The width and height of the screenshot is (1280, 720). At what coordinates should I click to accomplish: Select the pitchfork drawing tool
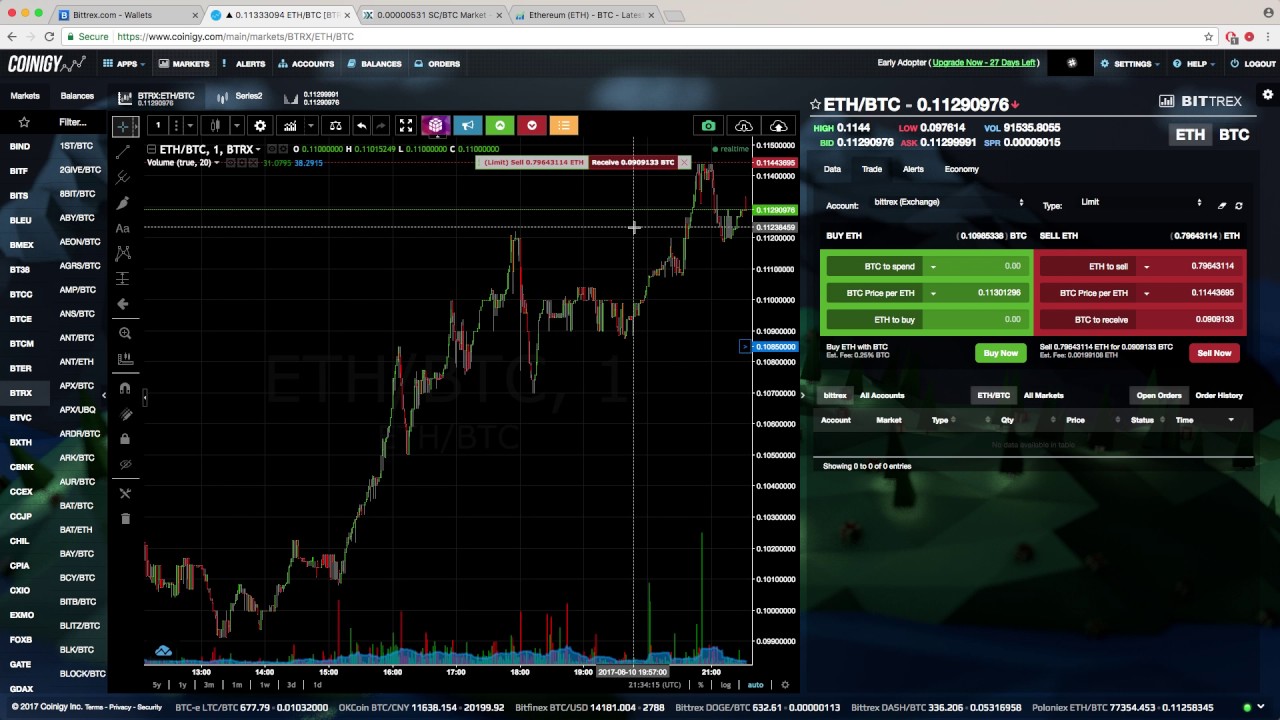pyautogui.click(x=124, y=177)
